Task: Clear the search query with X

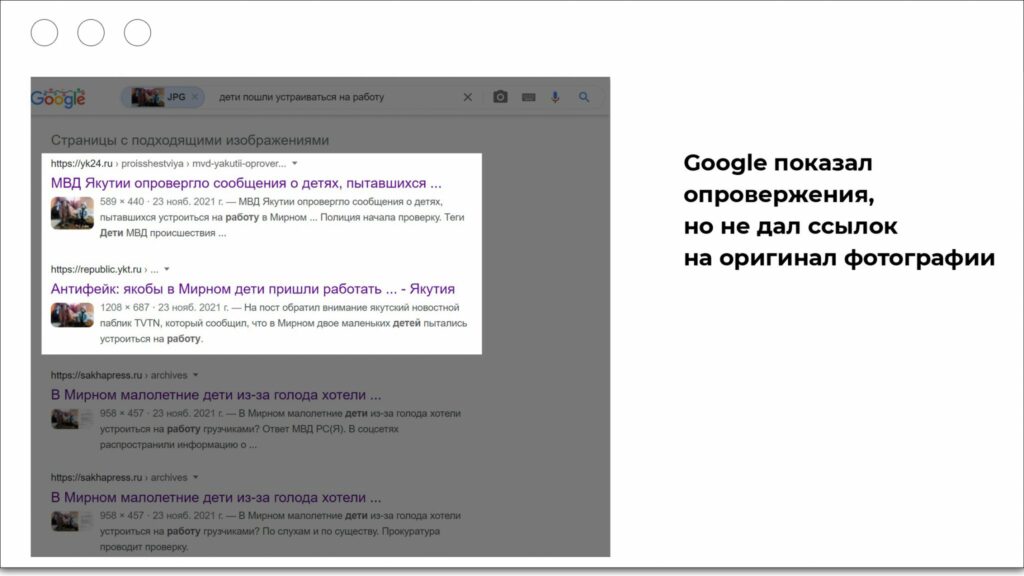Action: (468, 97)
